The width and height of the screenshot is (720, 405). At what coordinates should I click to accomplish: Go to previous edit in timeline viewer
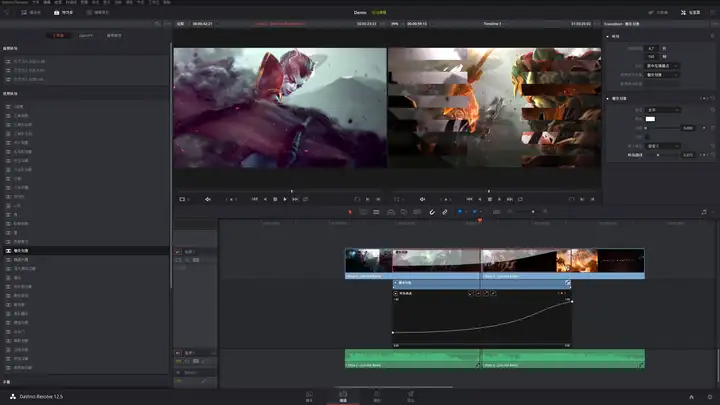click(x=469, y=199)
